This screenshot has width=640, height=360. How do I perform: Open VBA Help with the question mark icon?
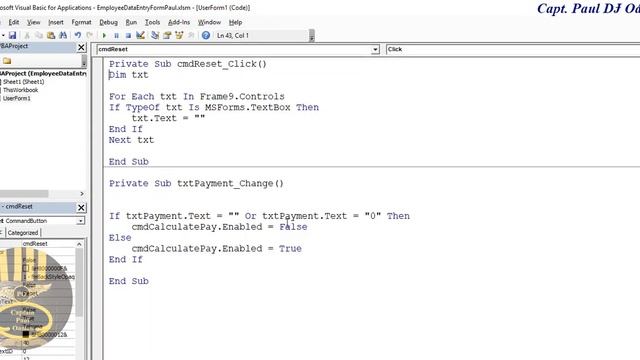click(x=206, y=36)
